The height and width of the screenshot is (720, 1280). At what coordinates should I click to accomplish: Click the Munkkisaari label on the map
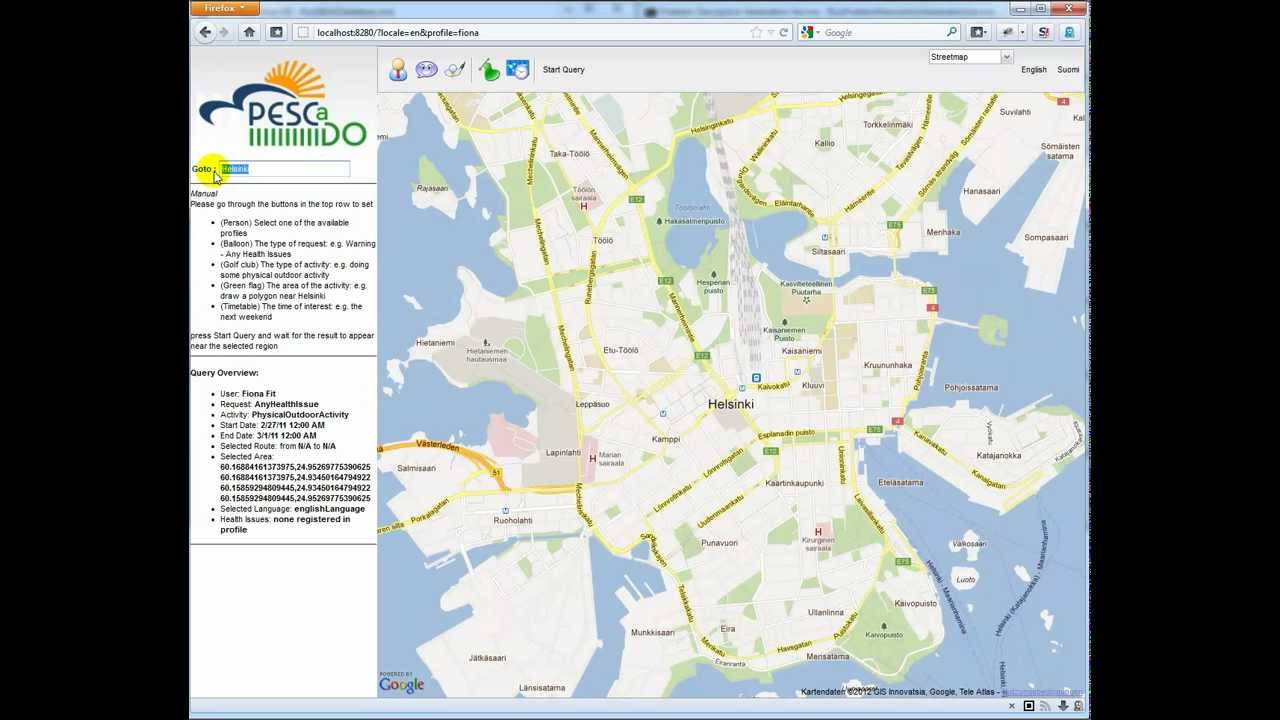click(x=653, y=633)
